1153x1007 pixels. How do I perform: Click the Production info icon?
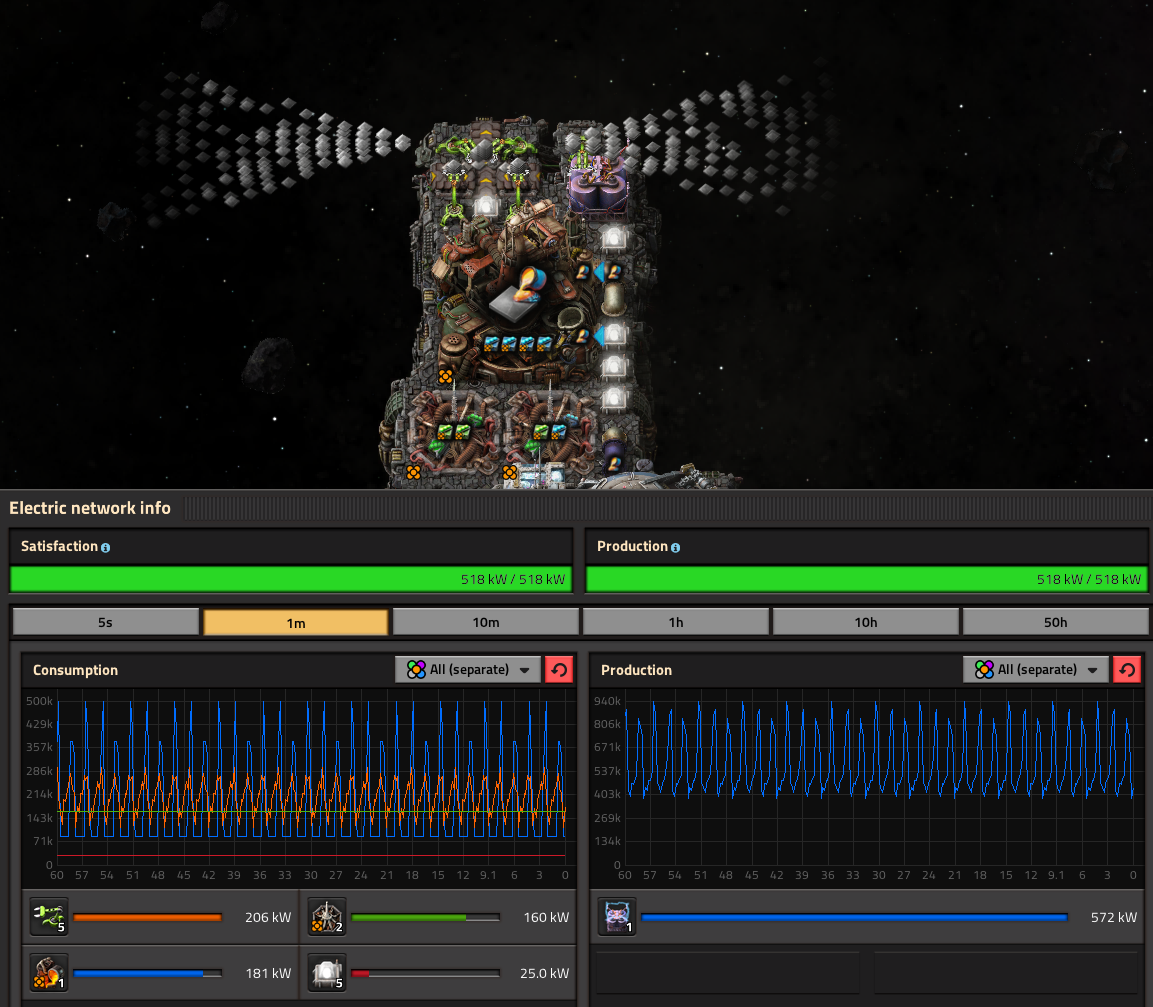[675, 547]
